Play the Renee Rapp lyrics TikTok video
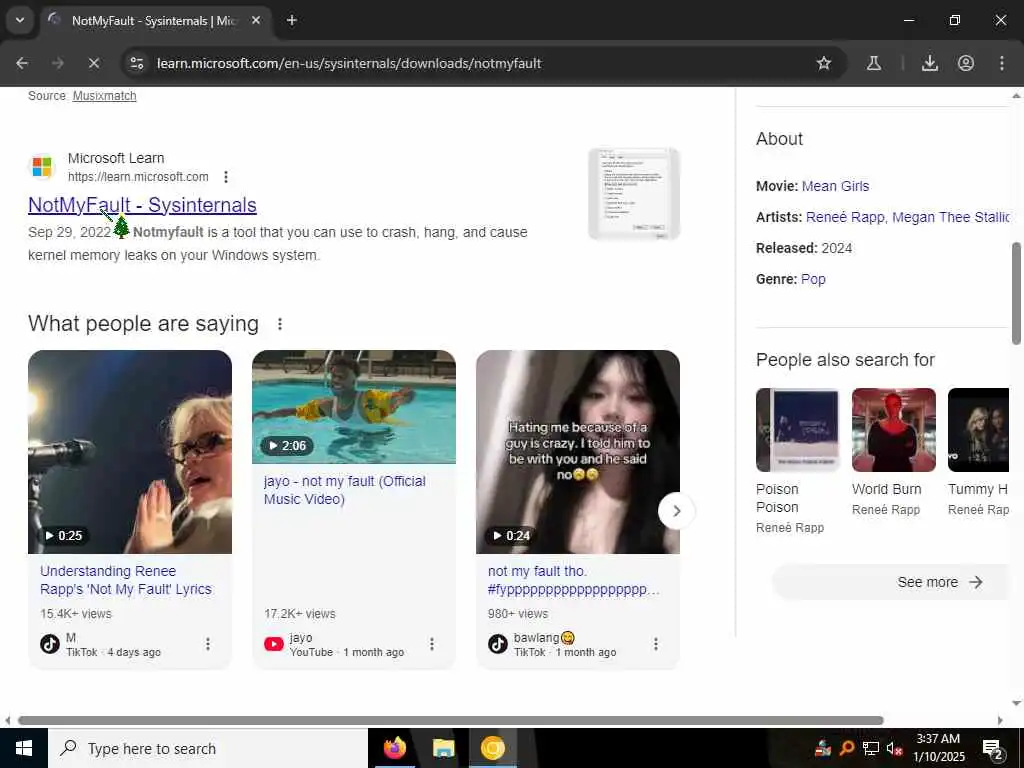 tap(130, 452)
